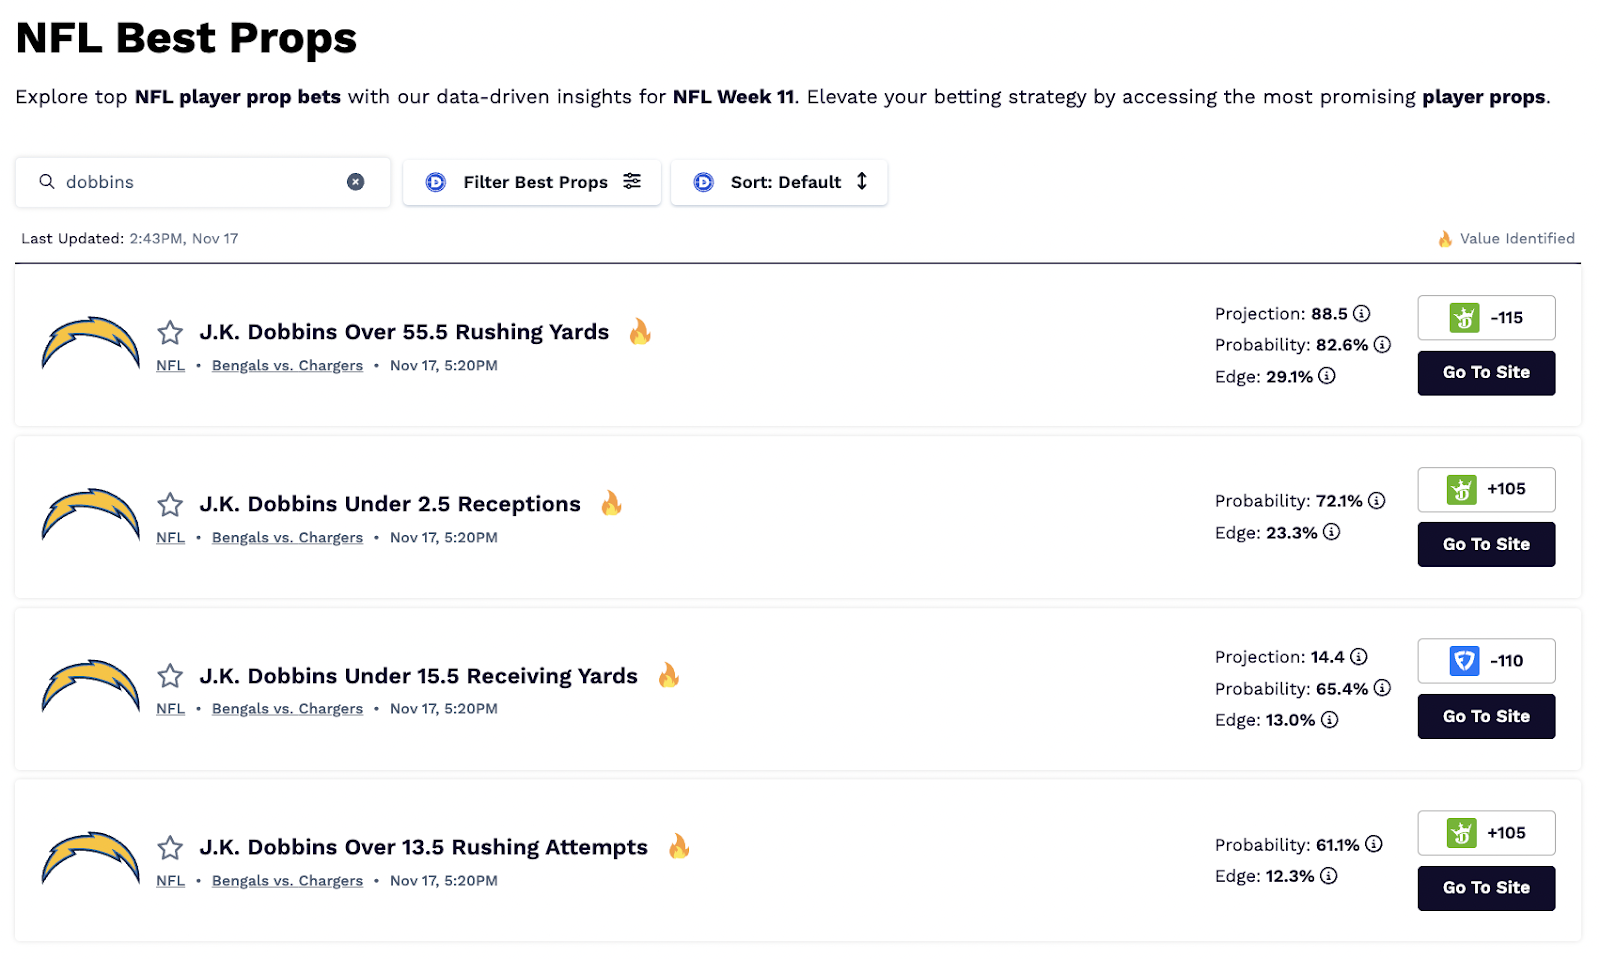Go To Site for Under 15.5 Receiving Yards

pyautogui.click(x=1486, y=716)
